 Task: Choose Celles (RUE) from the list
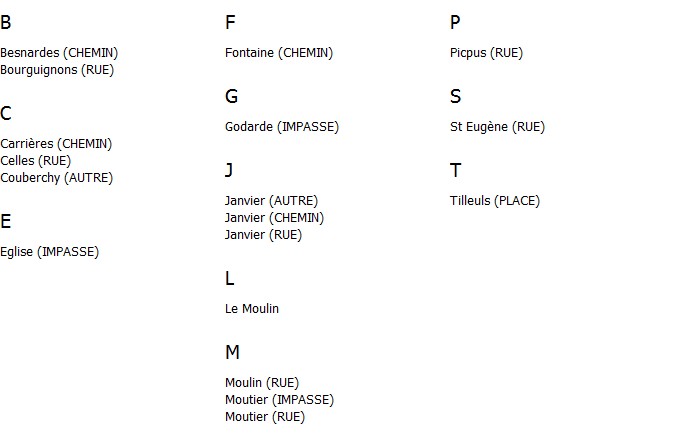(35, 161)
